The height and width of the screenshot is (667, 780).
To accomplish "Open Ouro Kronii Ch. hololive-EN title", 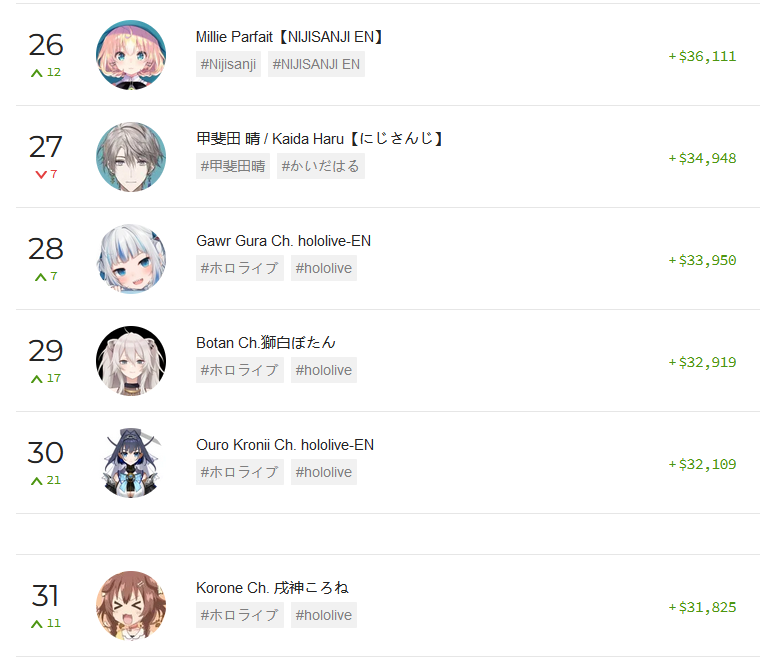I will coord(285,445).
